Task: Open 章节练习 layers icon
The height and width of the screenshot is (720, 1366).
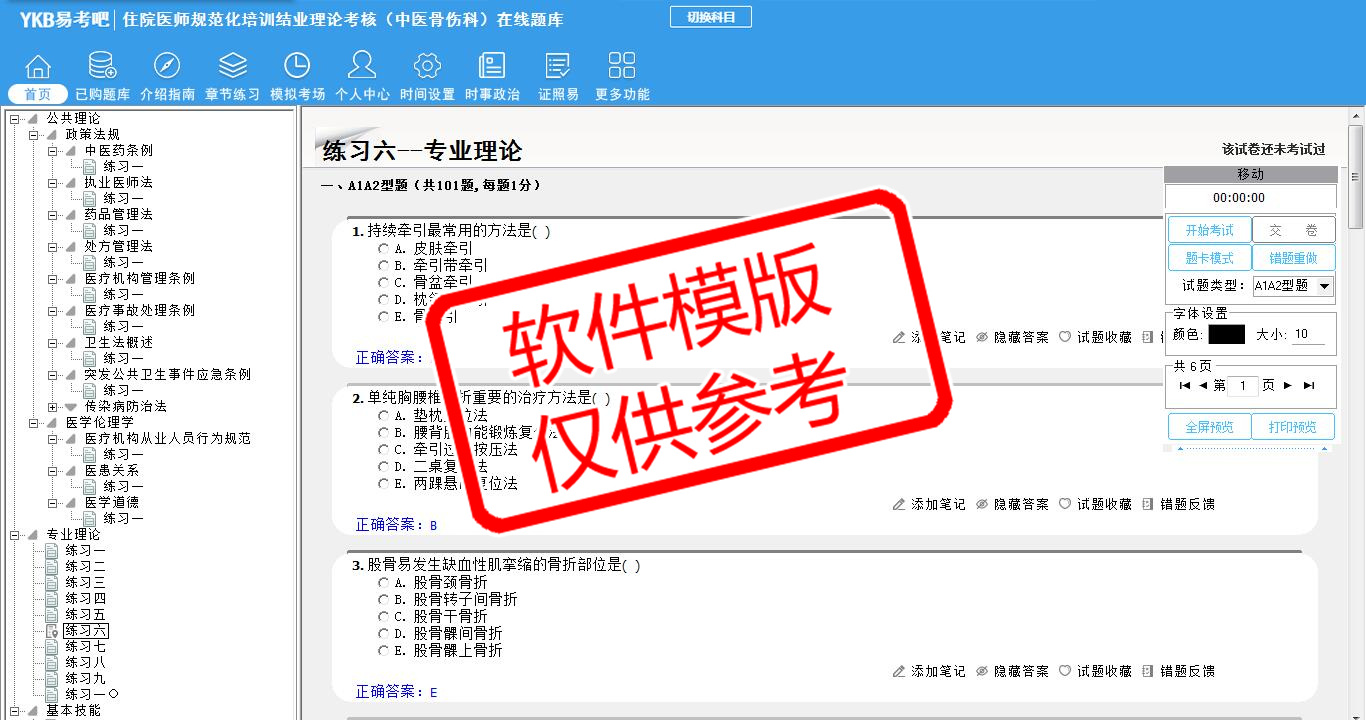Action: pos(232,67)
